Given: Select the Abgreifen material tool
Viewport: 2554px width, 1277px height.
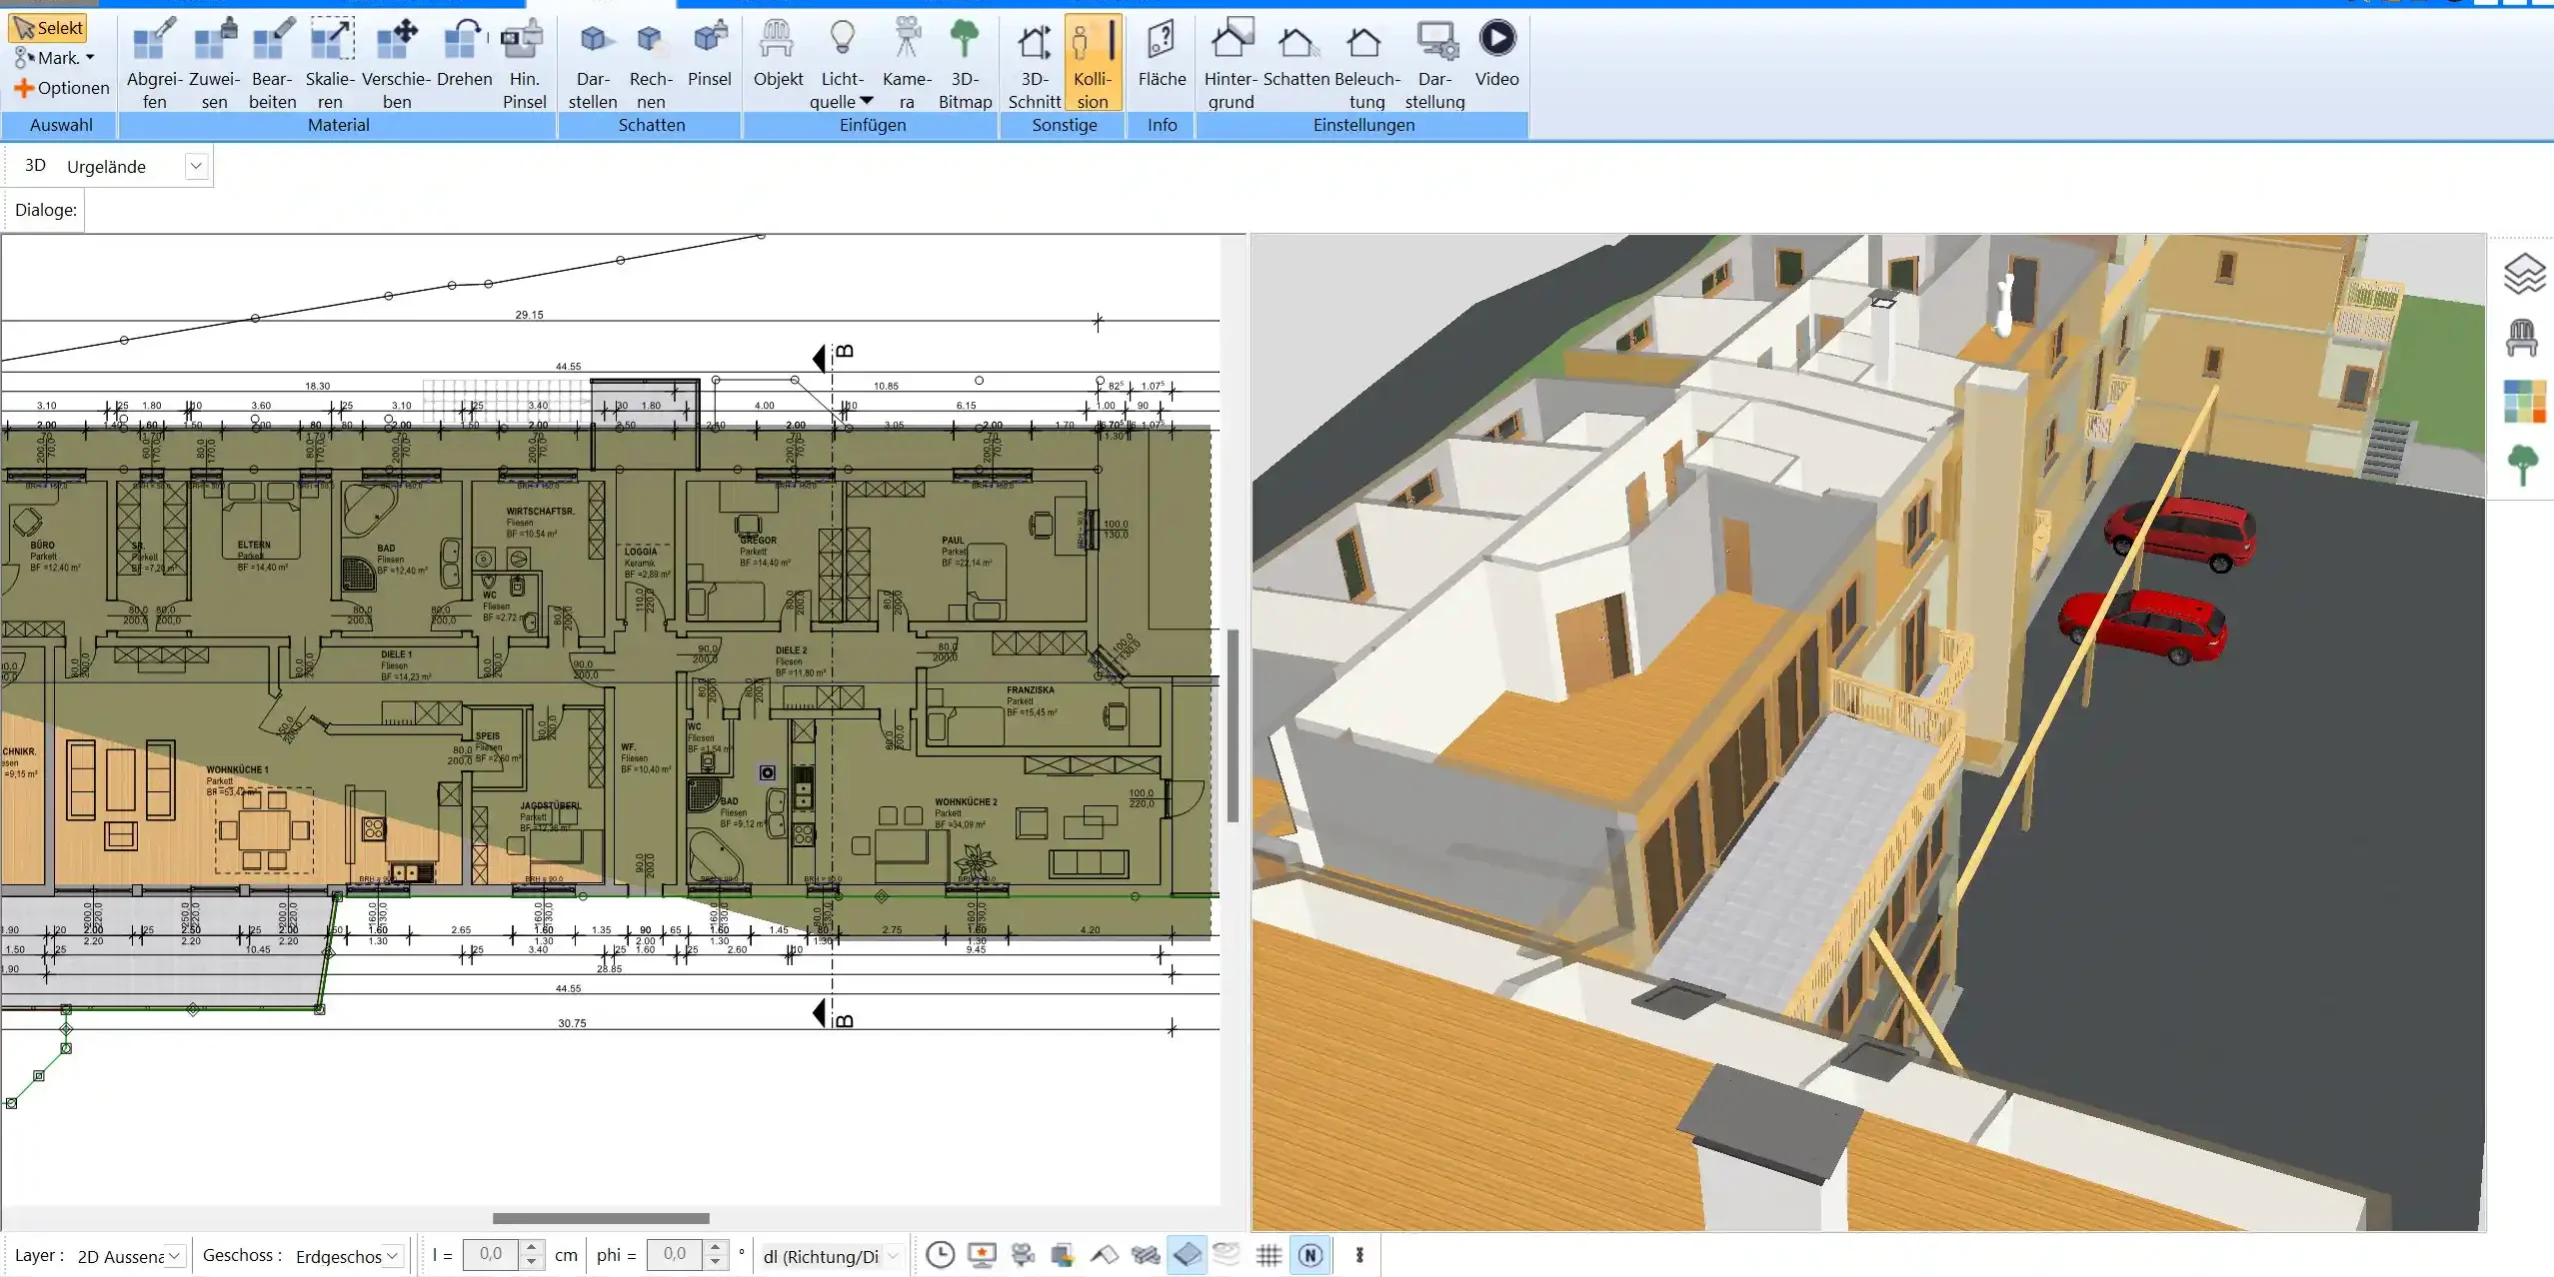Looking at the screenshot, I should [x=153, y=62].
